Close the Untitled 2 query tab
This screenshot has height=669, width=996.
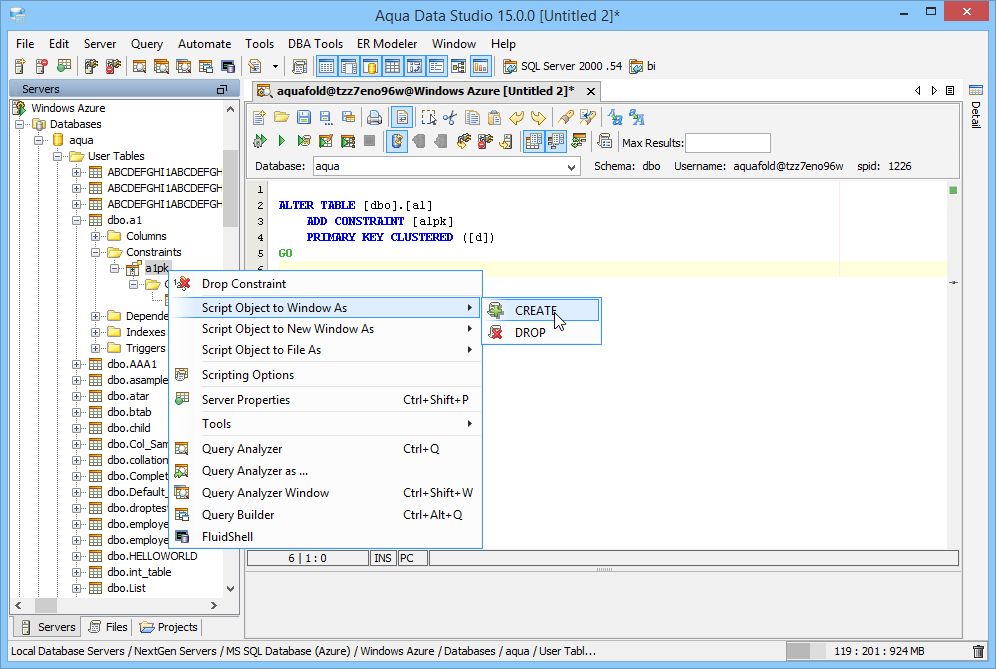point(591,91)
